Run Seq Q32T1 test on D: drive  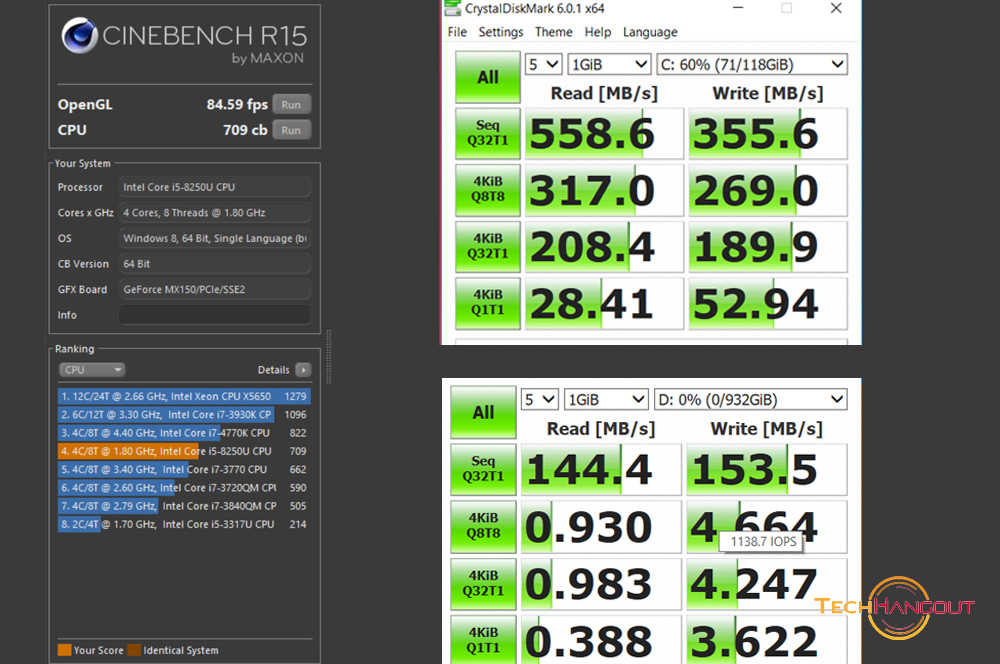pyautogui.click(x=483, y=469)
